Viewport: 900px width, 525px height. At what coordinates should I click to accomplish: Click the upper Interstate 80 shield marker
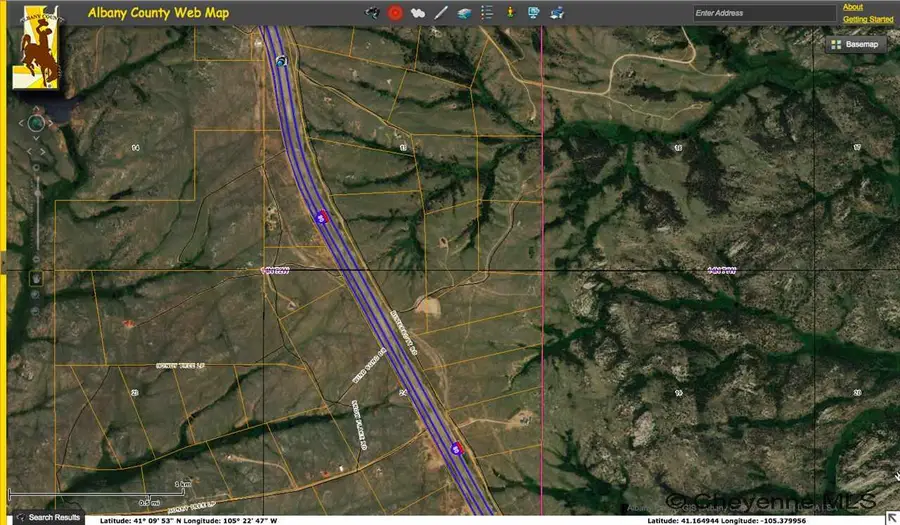(321, 217)
